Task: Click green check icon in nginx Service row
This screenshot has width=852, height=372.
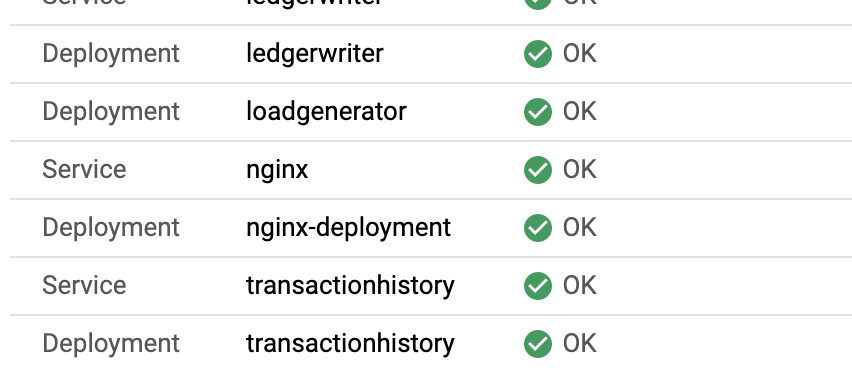Action: click(x=537, y=169)
